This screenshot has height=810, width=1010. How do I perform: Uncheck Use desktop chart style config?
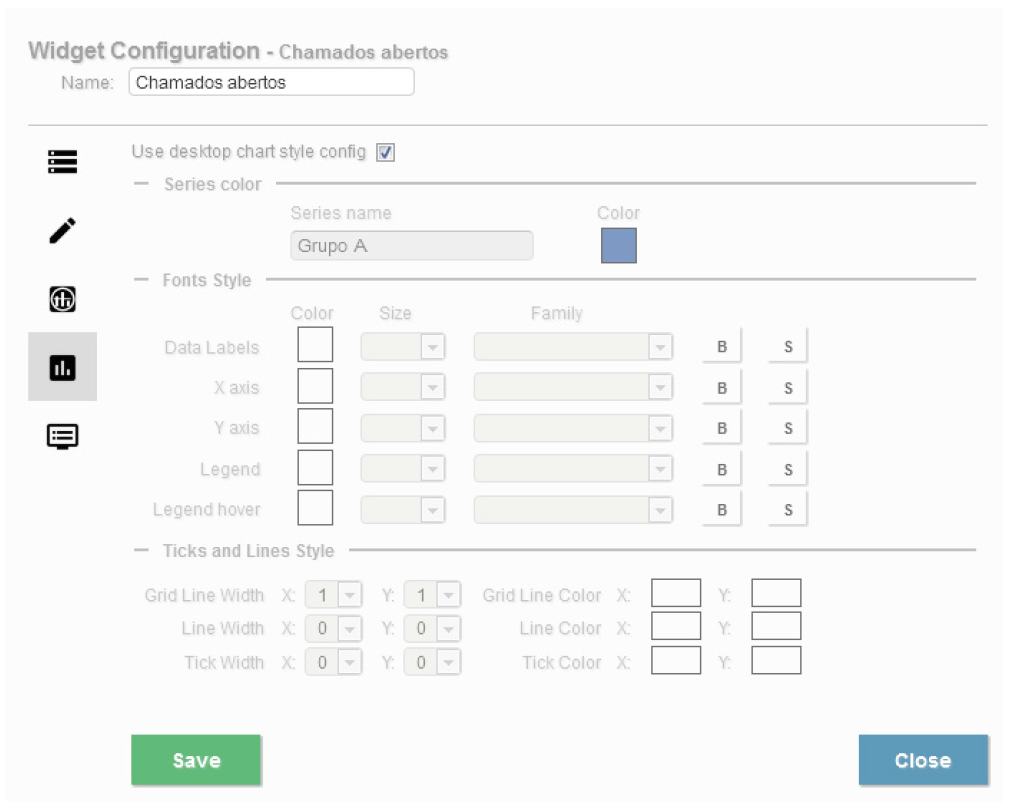tap(386, 153)
